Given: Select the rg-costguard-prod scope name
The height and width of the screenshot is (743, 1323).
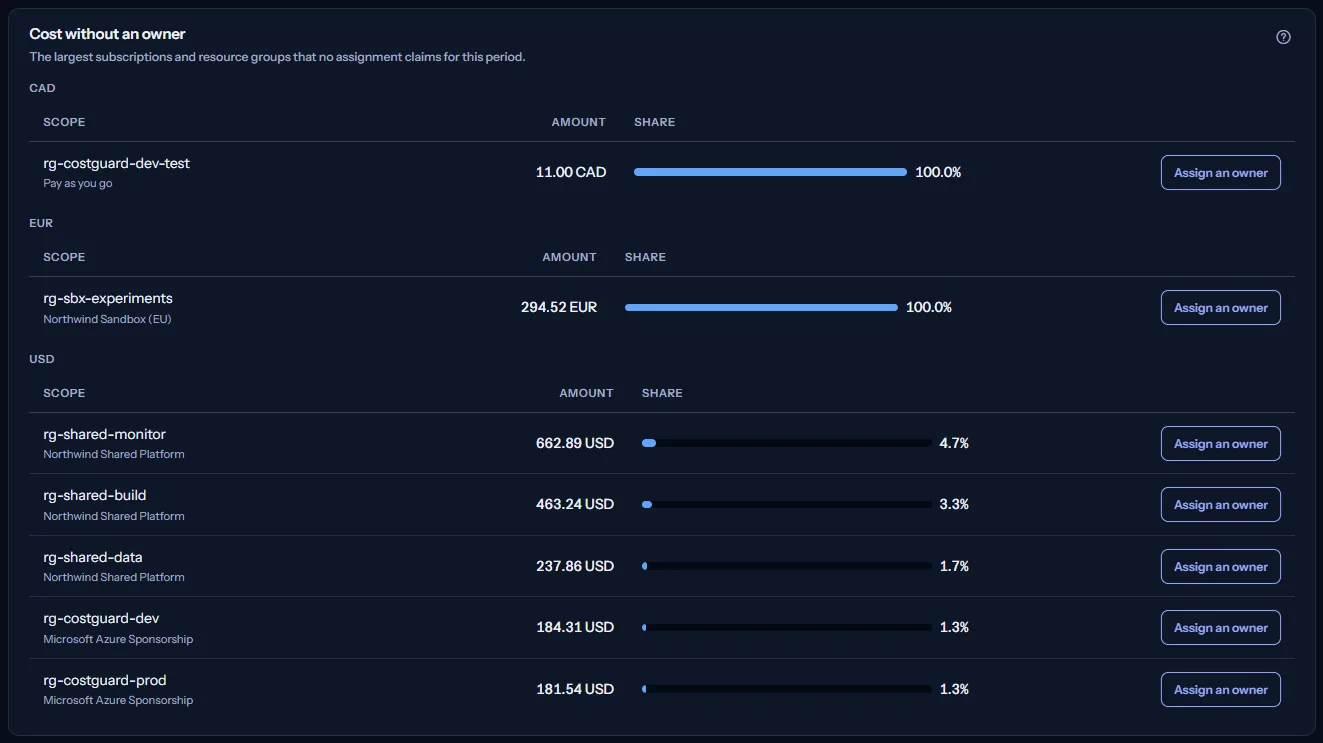Looking at the screenshot, I should pos(105,680).
